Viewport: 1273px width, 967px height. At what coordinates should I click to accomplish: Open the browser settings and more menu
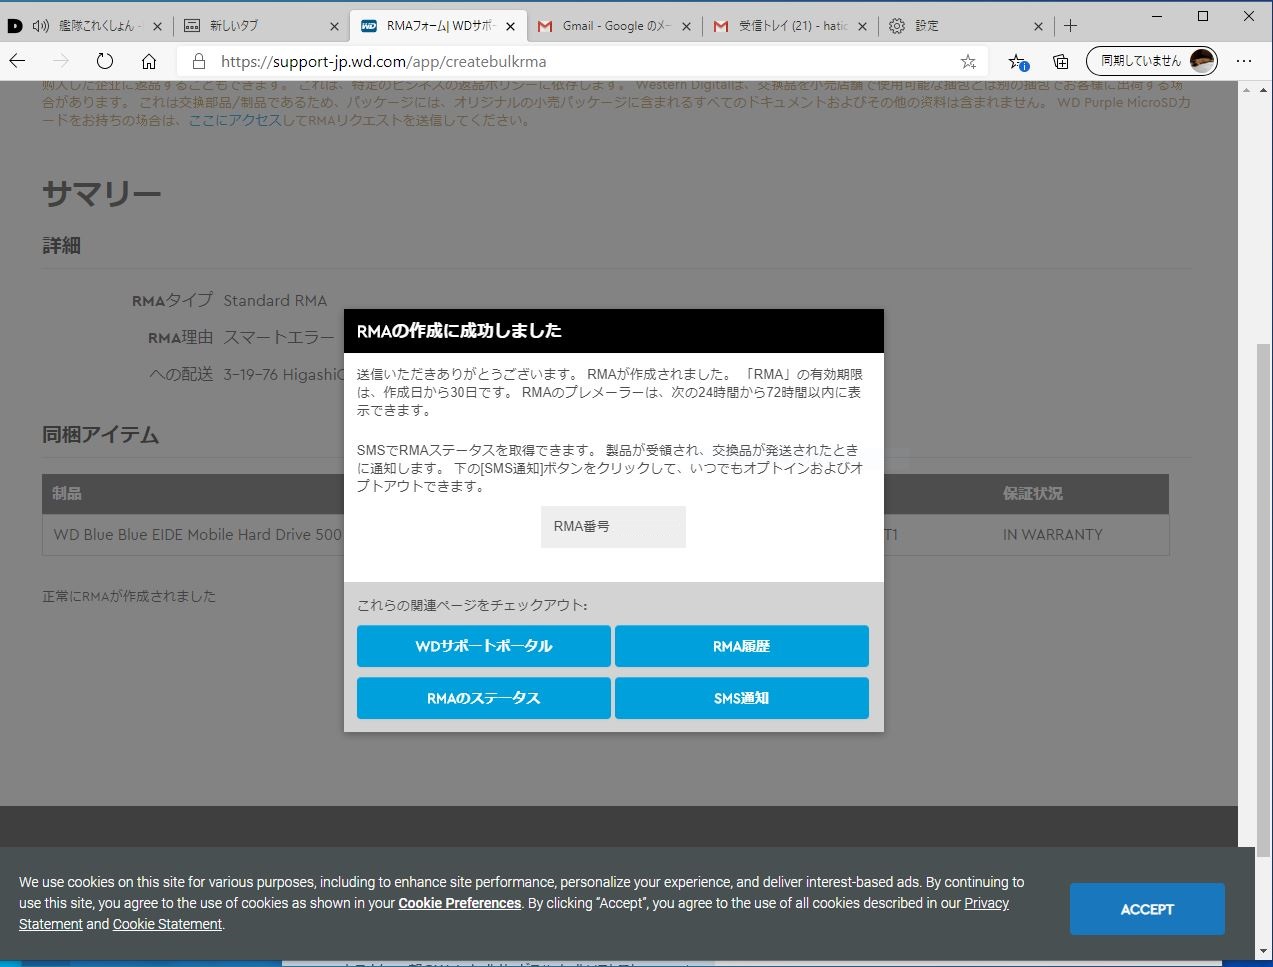tap(1243, 61)
